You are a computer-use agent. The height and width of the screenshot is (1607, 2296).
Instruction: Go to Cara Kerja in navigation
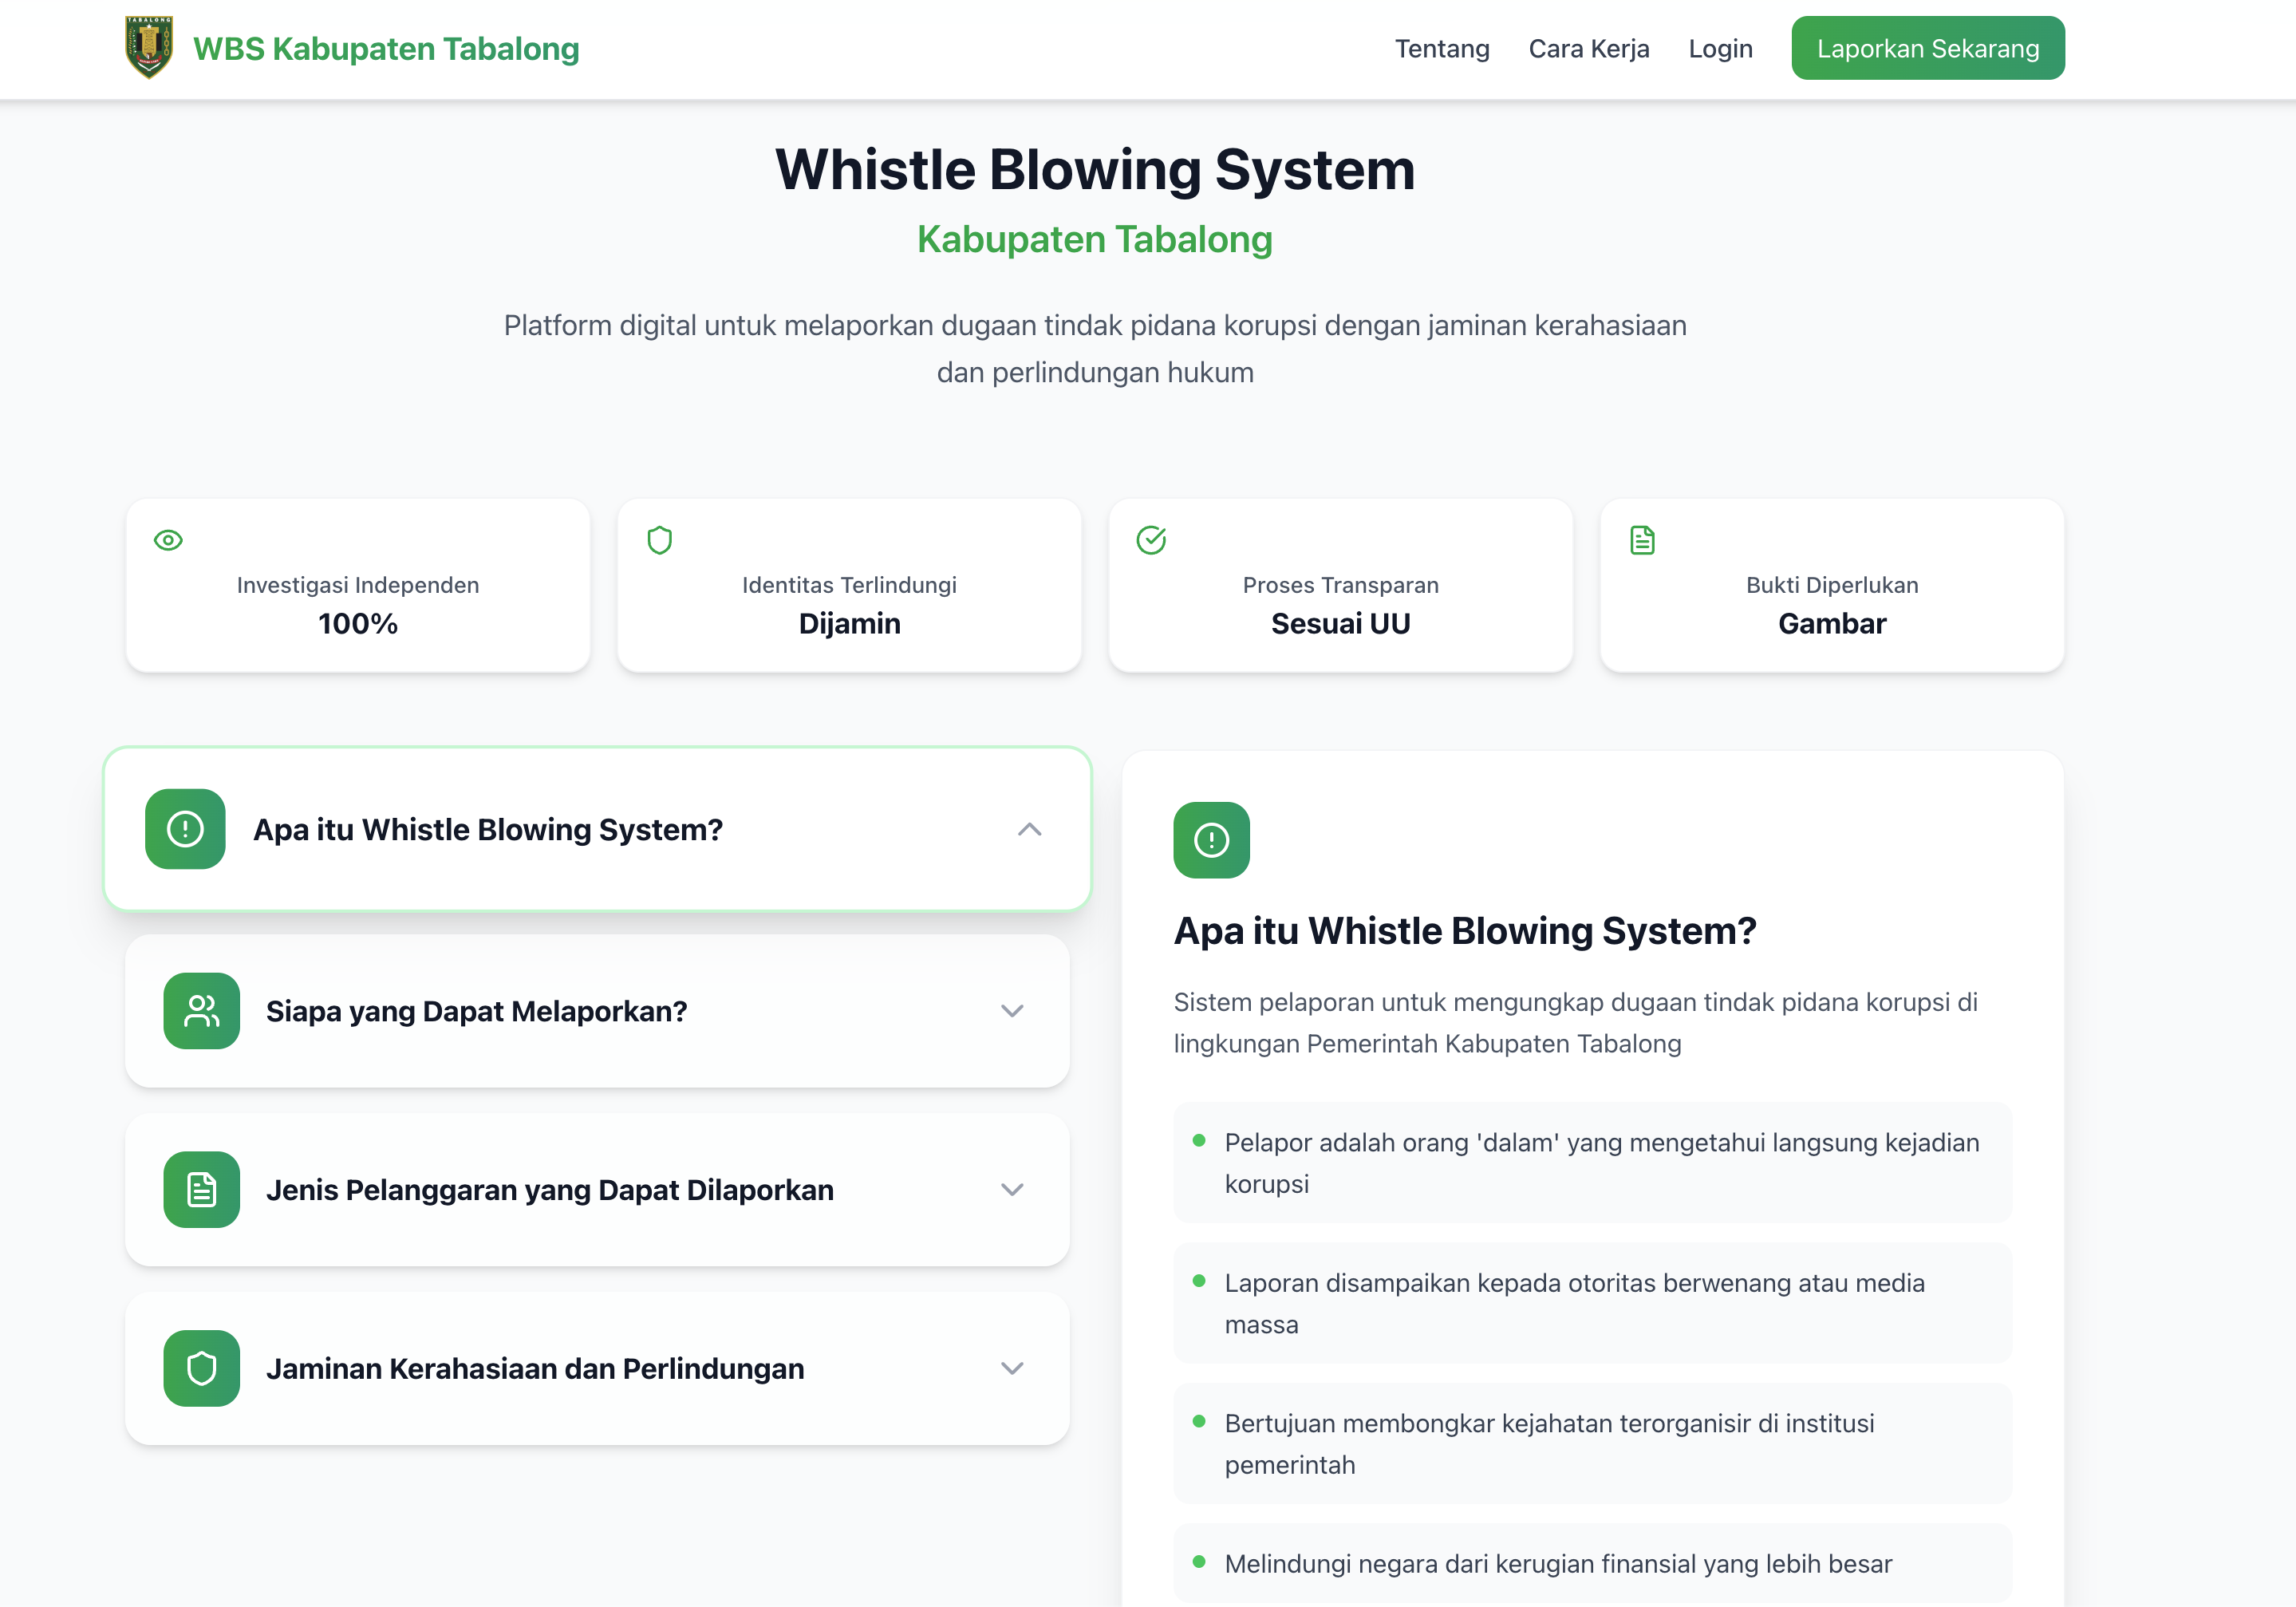1588,49
